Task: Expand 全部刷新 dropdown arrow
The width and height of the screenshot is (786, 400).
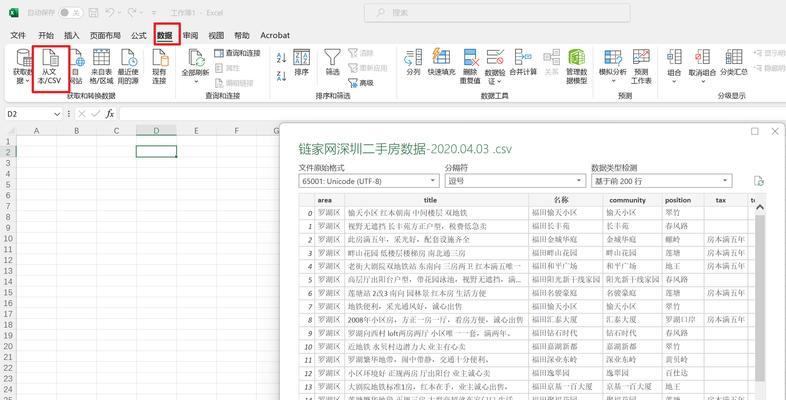Action: coord(195,81)
